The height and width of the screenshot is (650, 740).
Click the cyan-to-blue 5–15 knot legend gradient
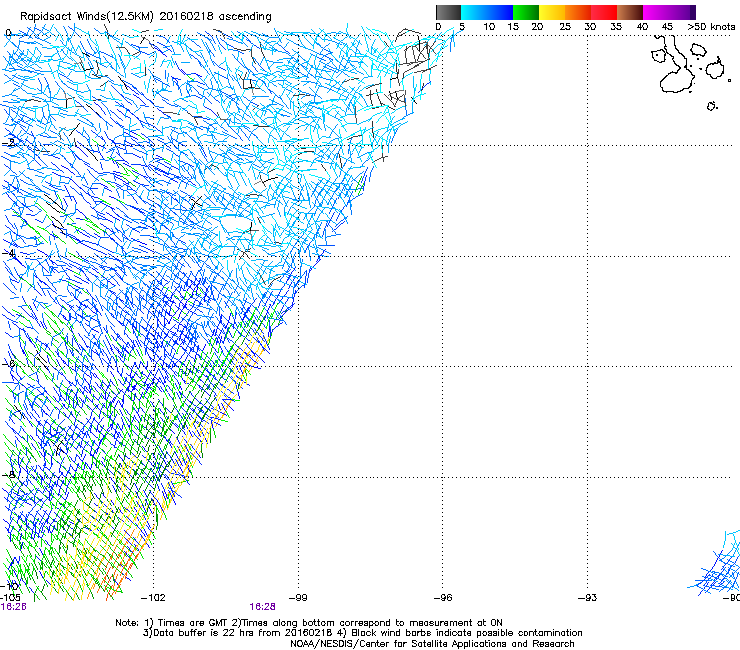click(487, 12)
